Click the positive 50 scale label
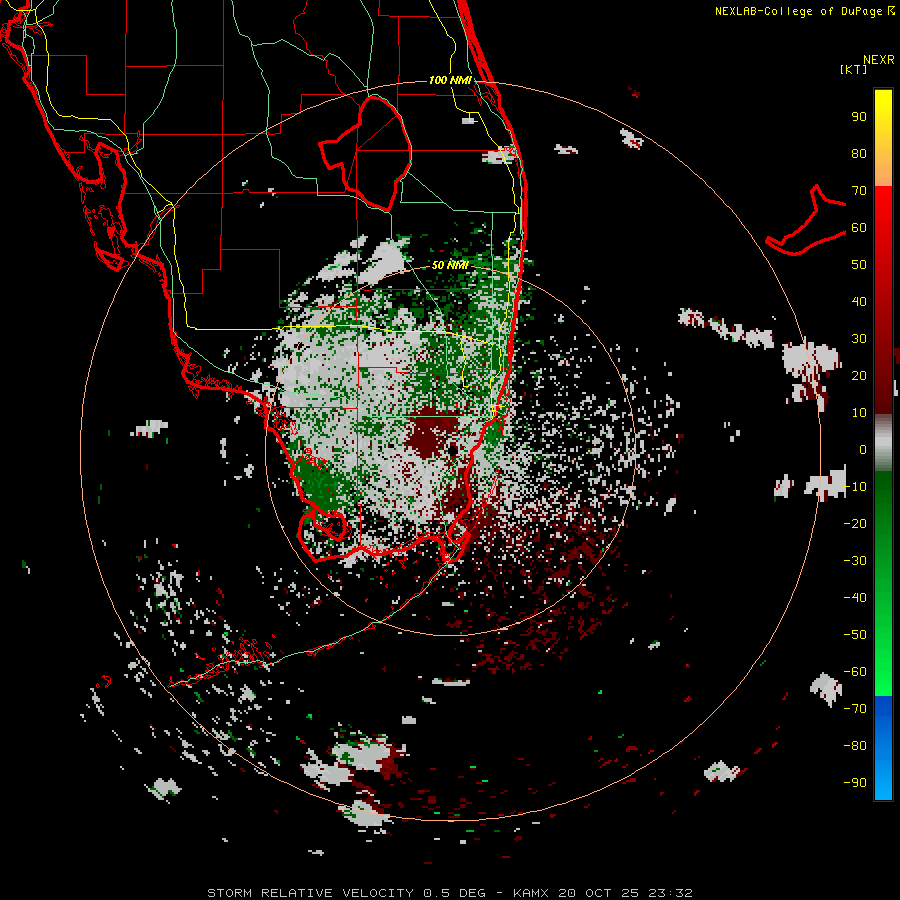This screenshot has height=900, width=900. coord(859,265)
